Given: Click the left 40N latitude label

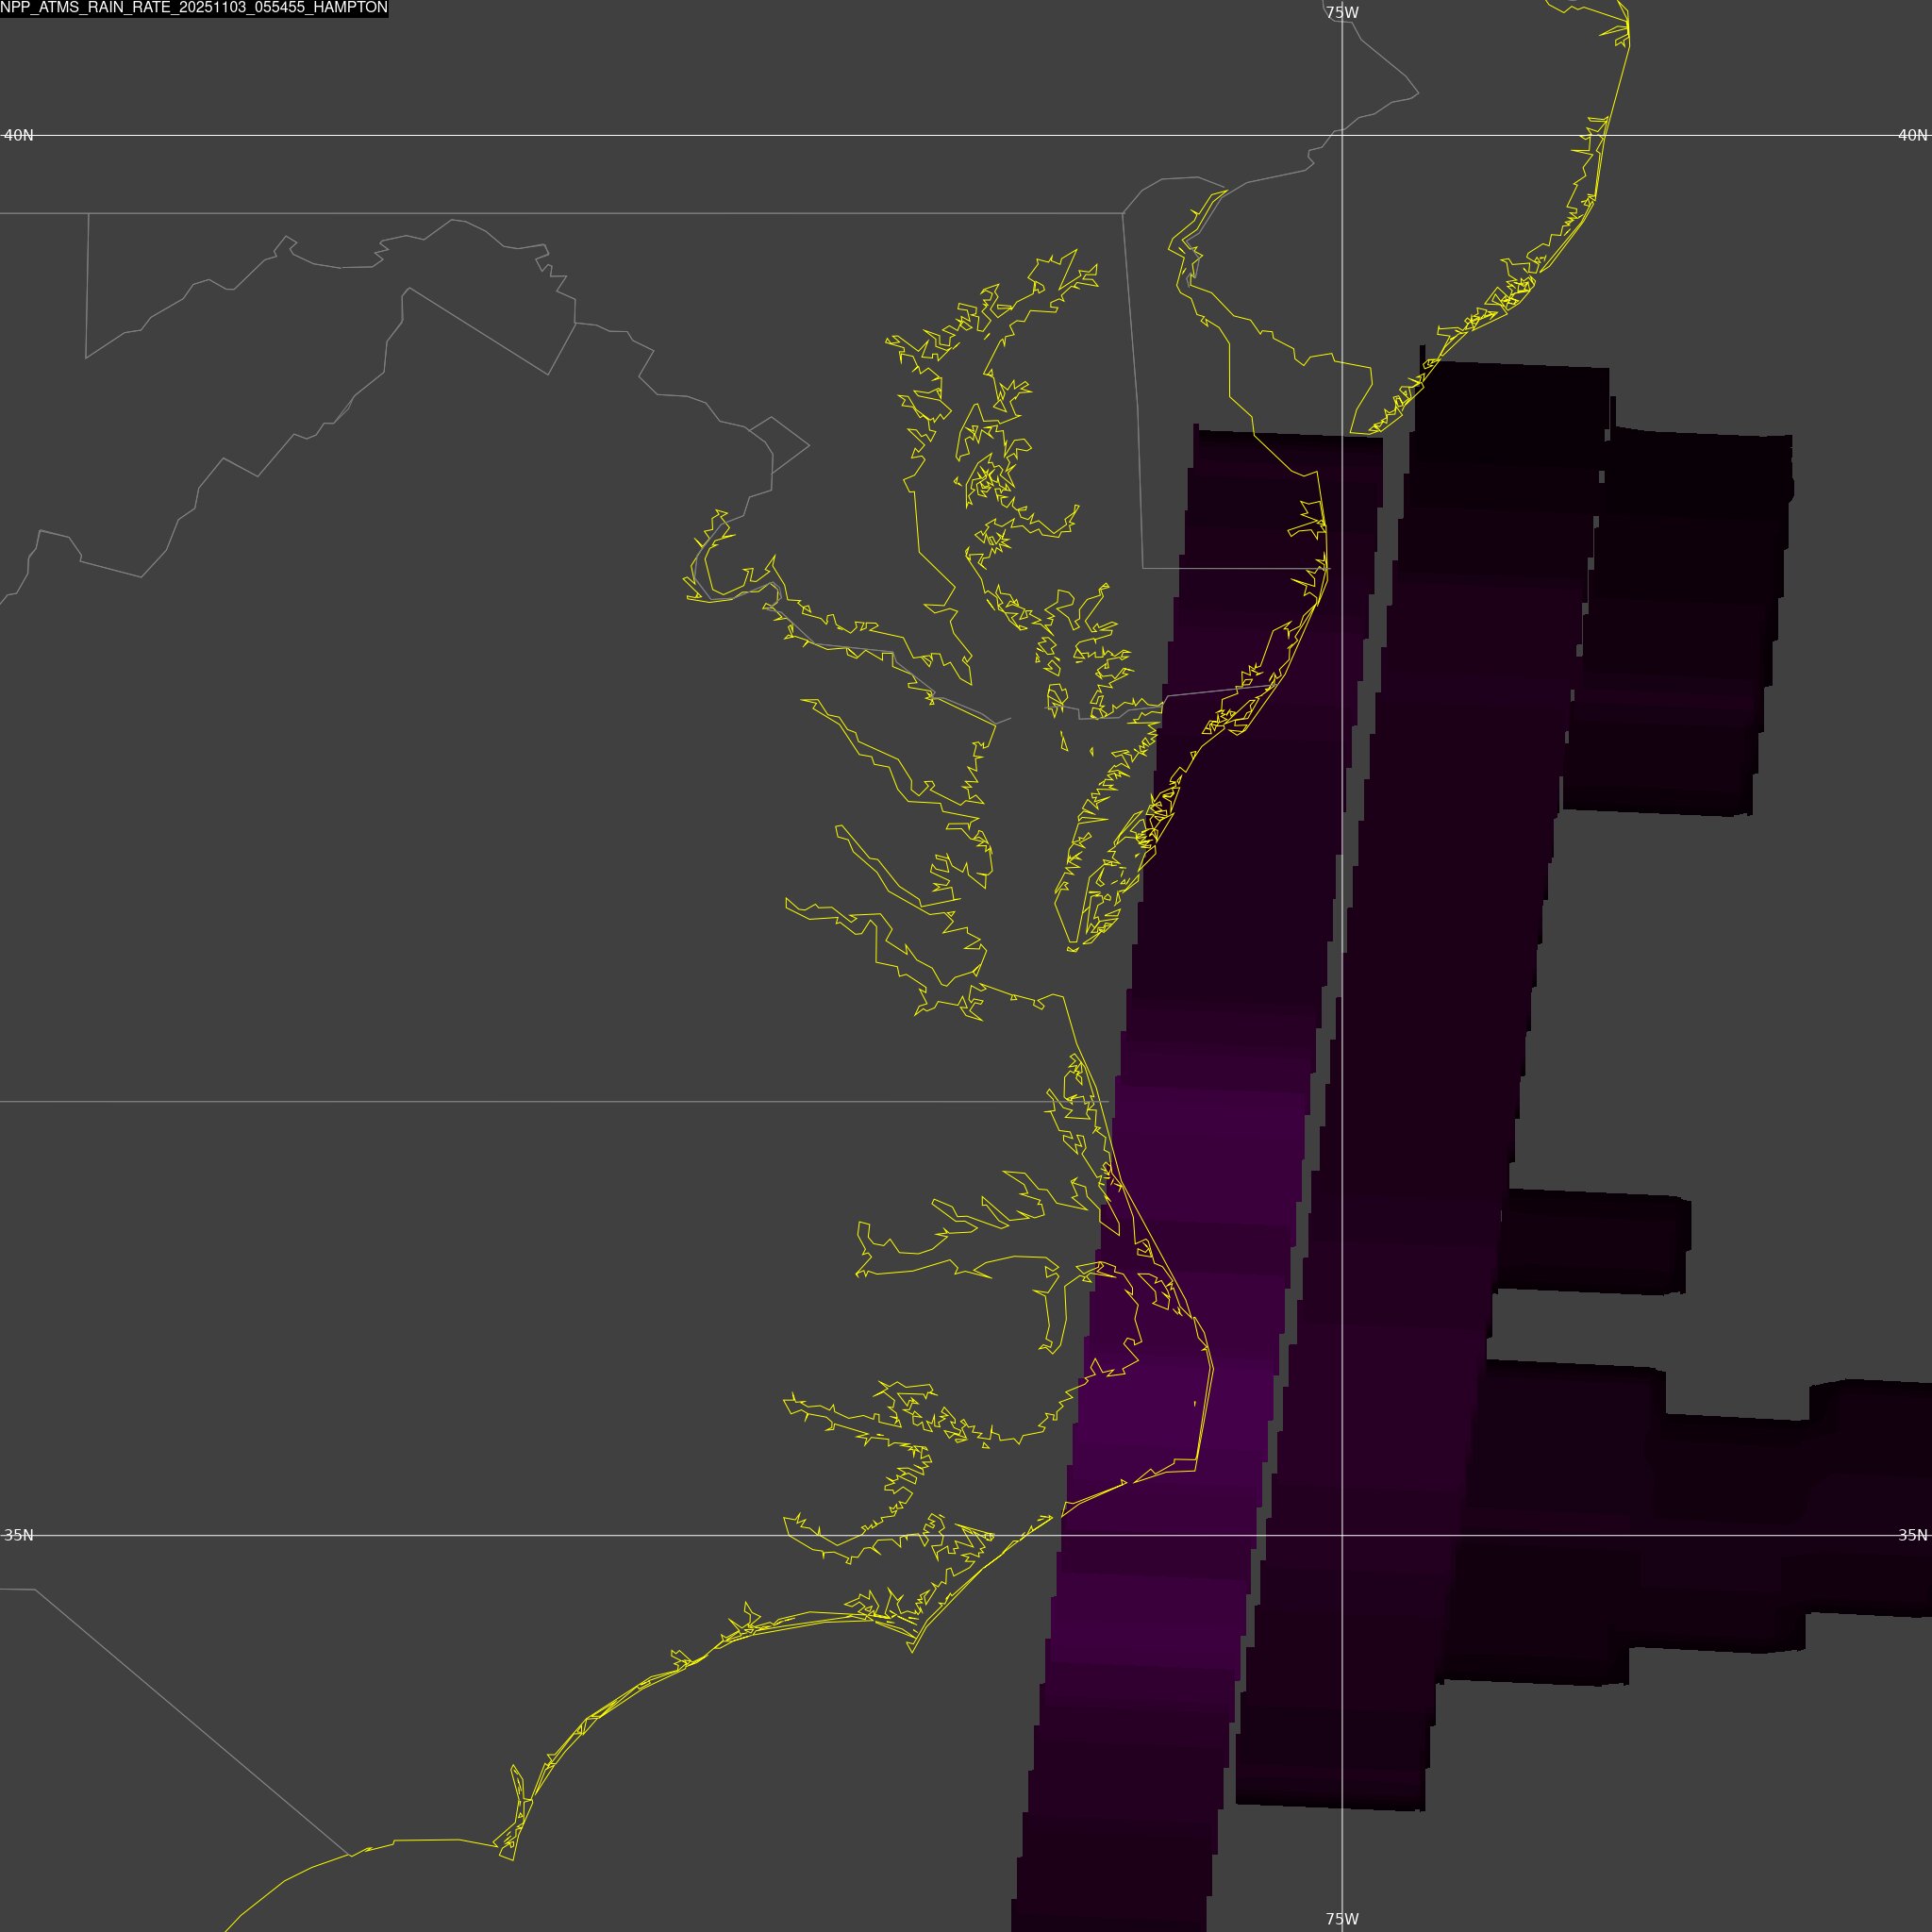Looking at the screenshot, I should coord(18,135).
